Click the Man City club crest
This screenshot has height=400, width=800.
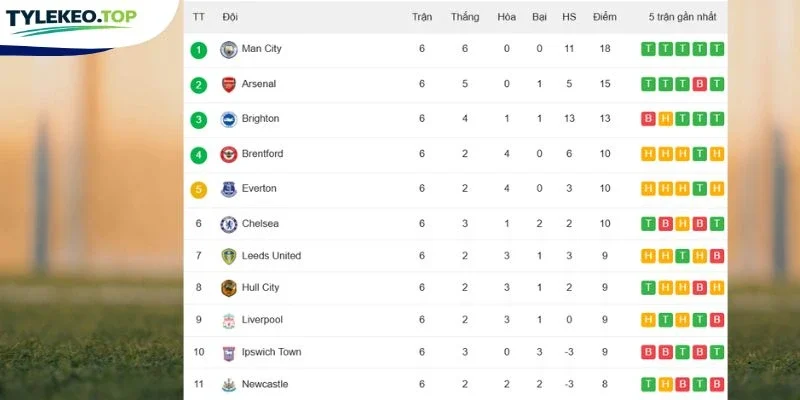229,49
